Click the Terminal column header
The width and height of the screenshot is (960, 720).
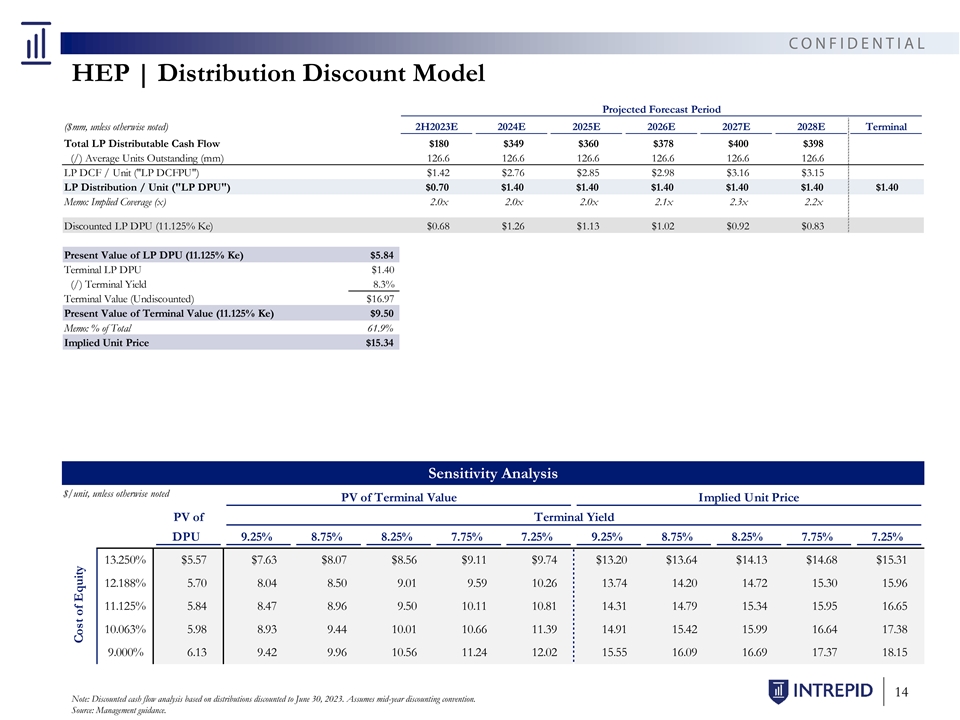886,127
